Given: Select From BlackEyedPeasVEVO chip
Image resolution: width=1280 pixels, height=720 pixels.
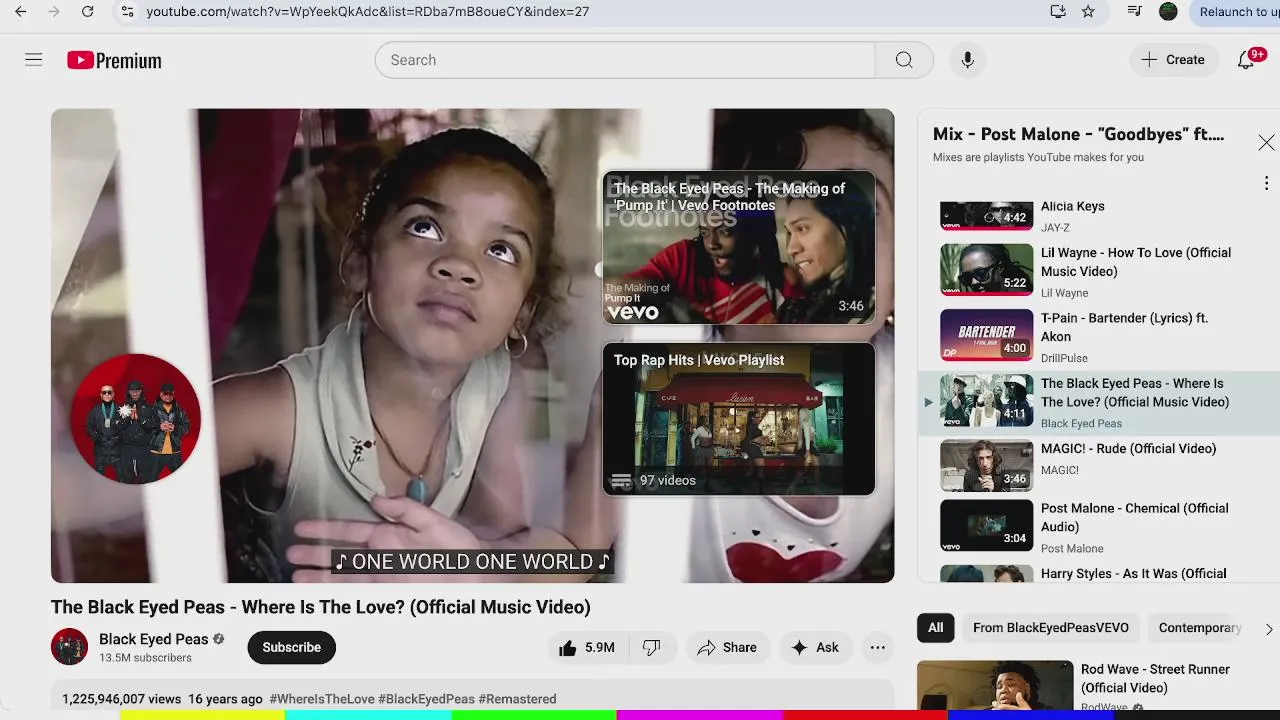Looking at the screenshot, I should [1051, 628].
